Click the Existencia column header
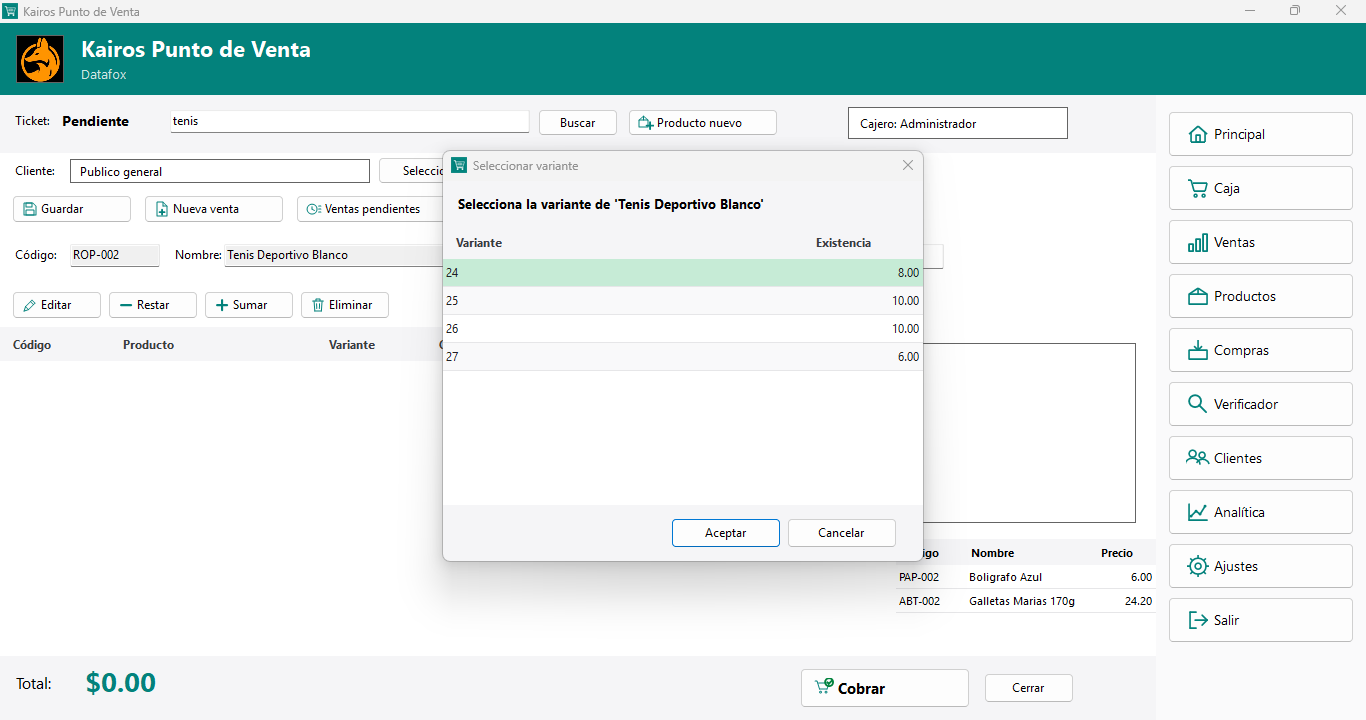Image resolution: width=1366 pixels, height=720 pixels. tap(843, 243)
